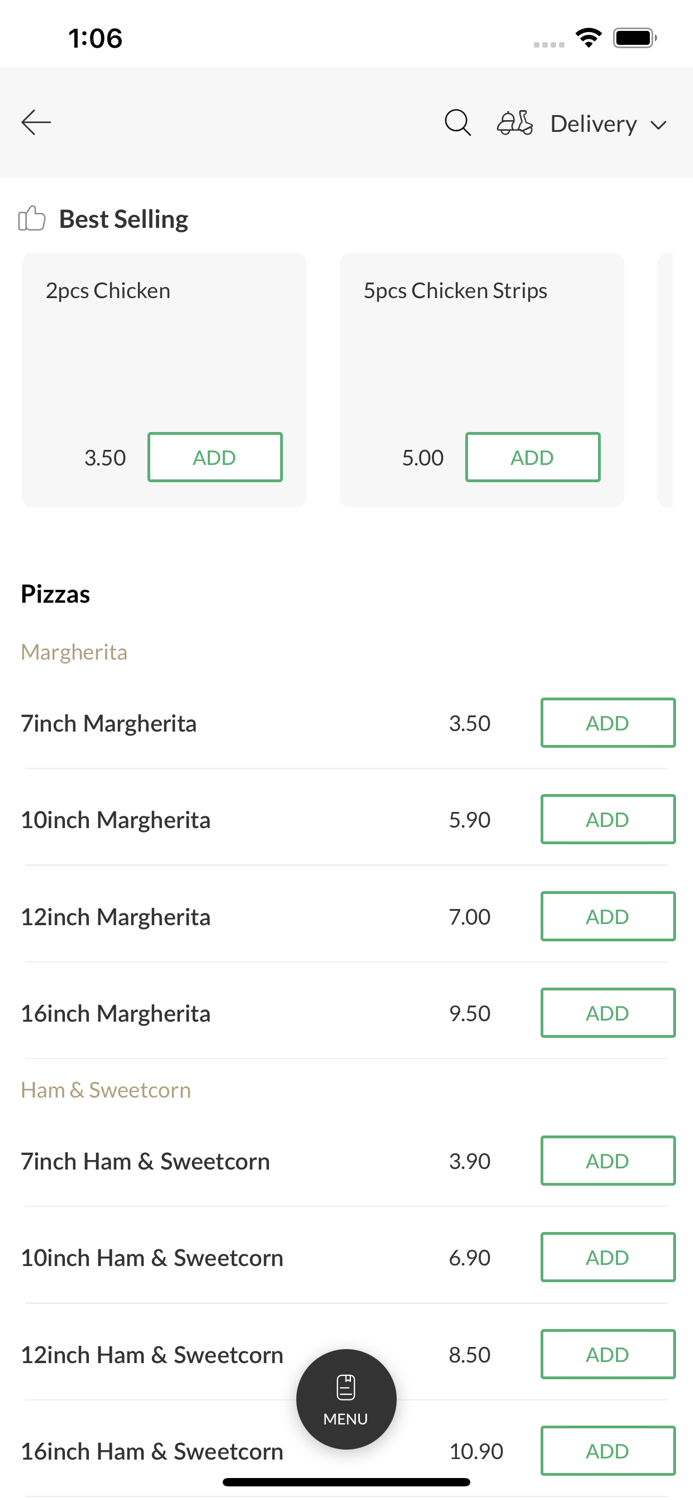Open the floating MENU button
The width and height of the screenshot is (693, 1500).
pos(346,1399)
